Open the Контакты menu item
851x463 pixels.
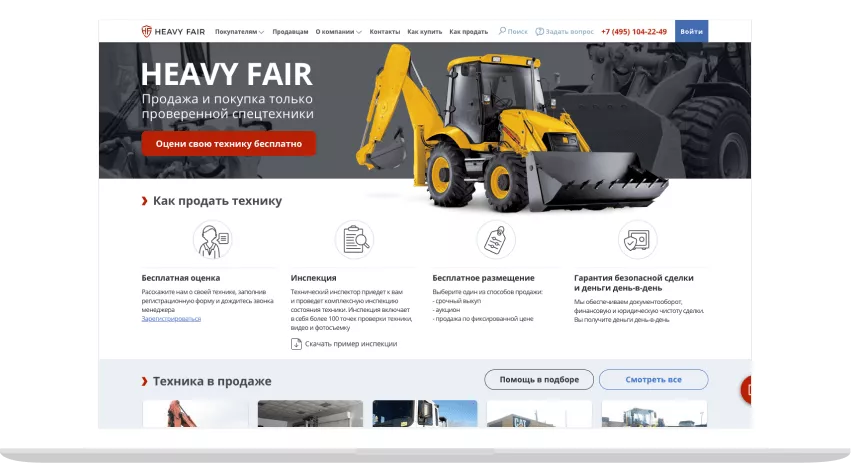384,32
